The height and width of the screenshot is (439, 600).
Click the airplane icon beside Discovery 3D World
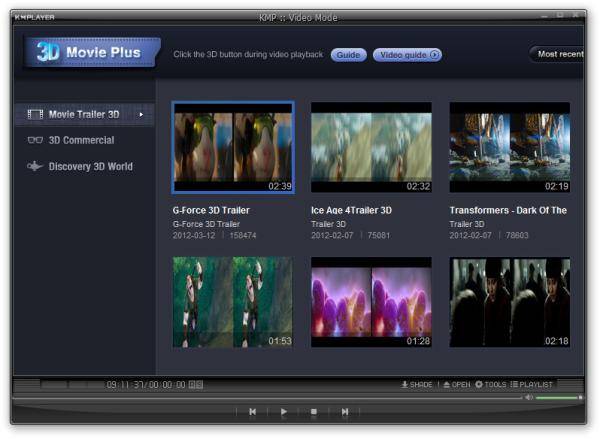click(35, 166)
